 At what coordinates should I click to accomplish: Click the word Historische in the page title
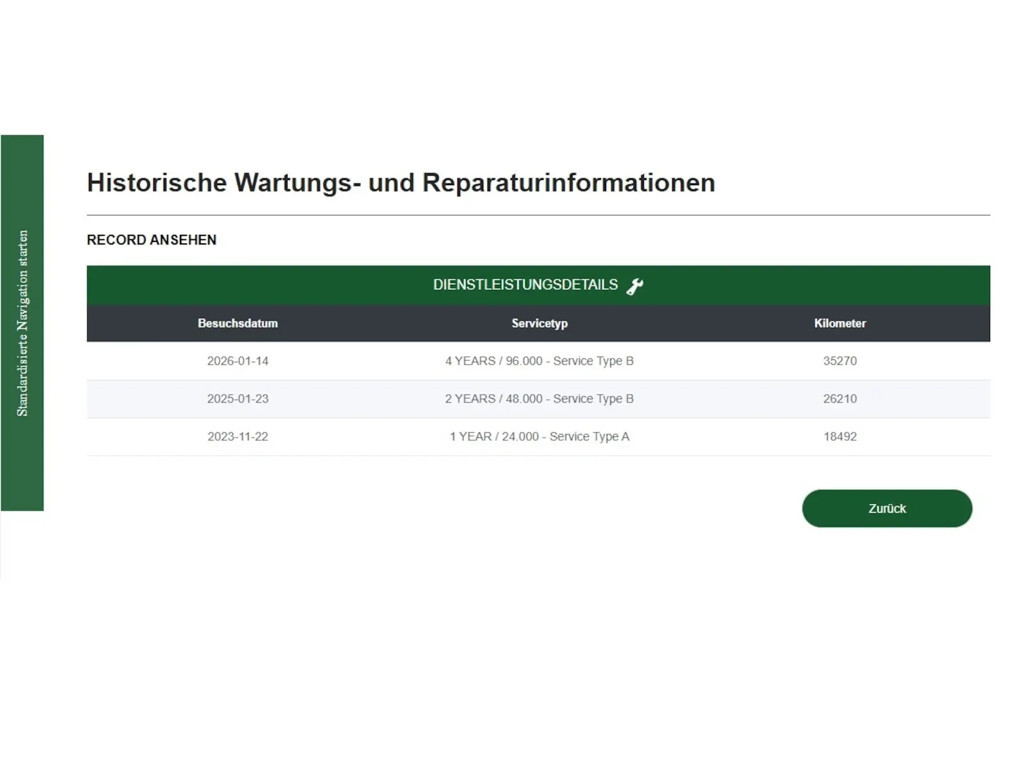point(156,183)
